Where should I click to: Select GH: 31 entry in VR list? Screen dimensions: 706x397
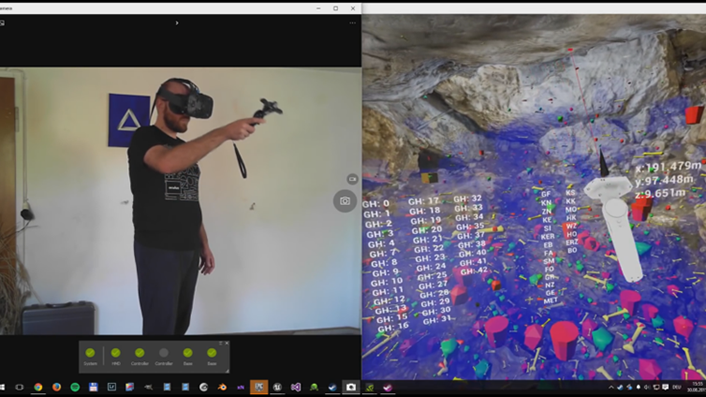coord(437,320)
